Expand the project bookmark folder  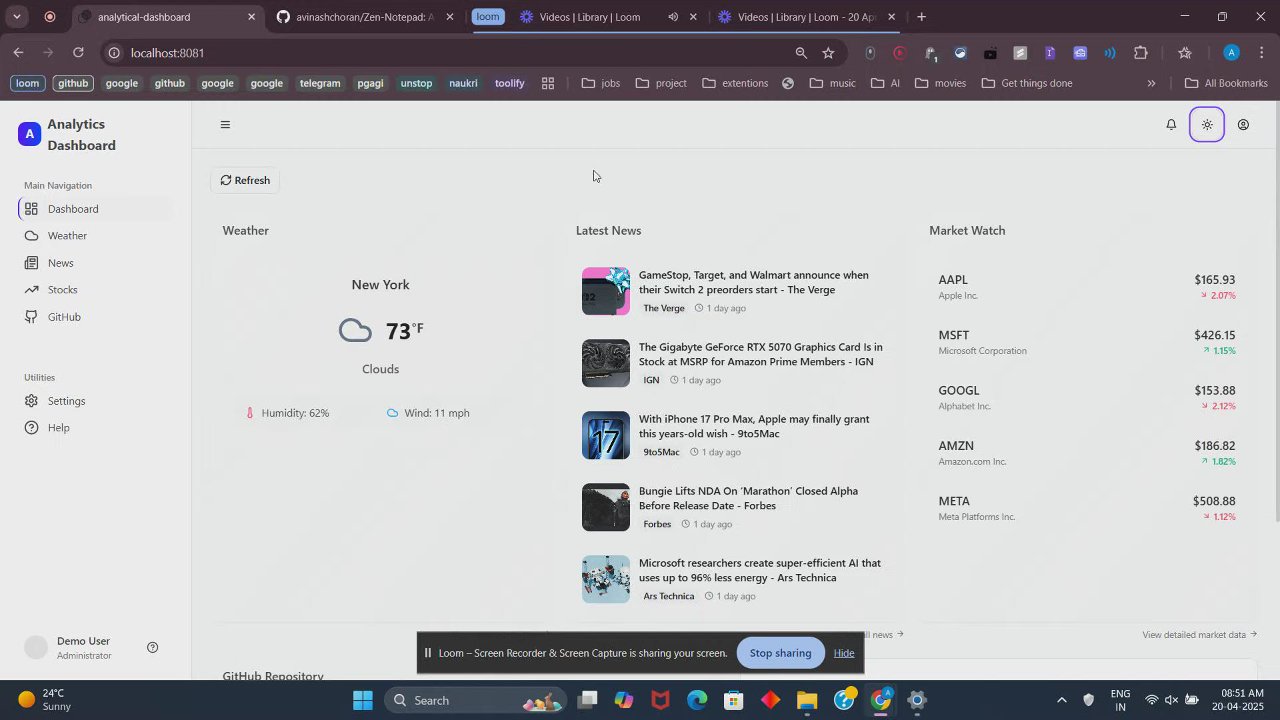pyautogui.click(x=661, y=83)
